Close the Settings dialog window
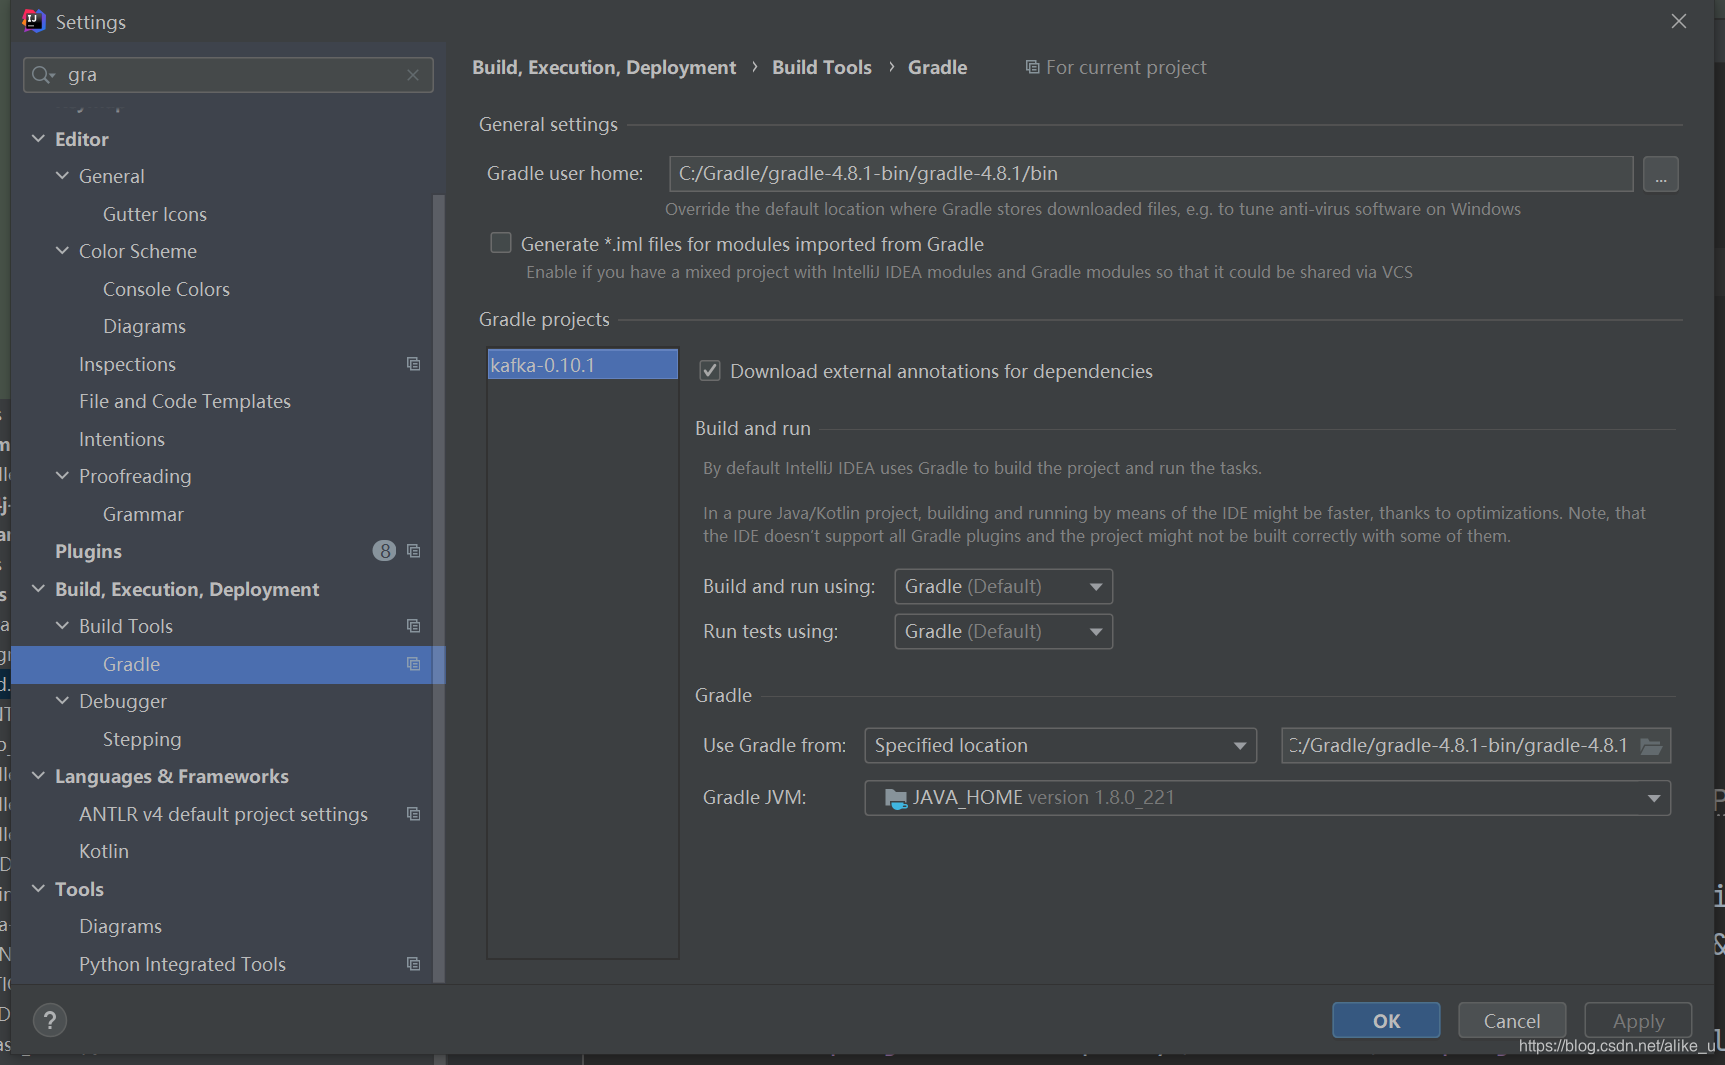The image size is (1725, 1065). click(1679, 21)
